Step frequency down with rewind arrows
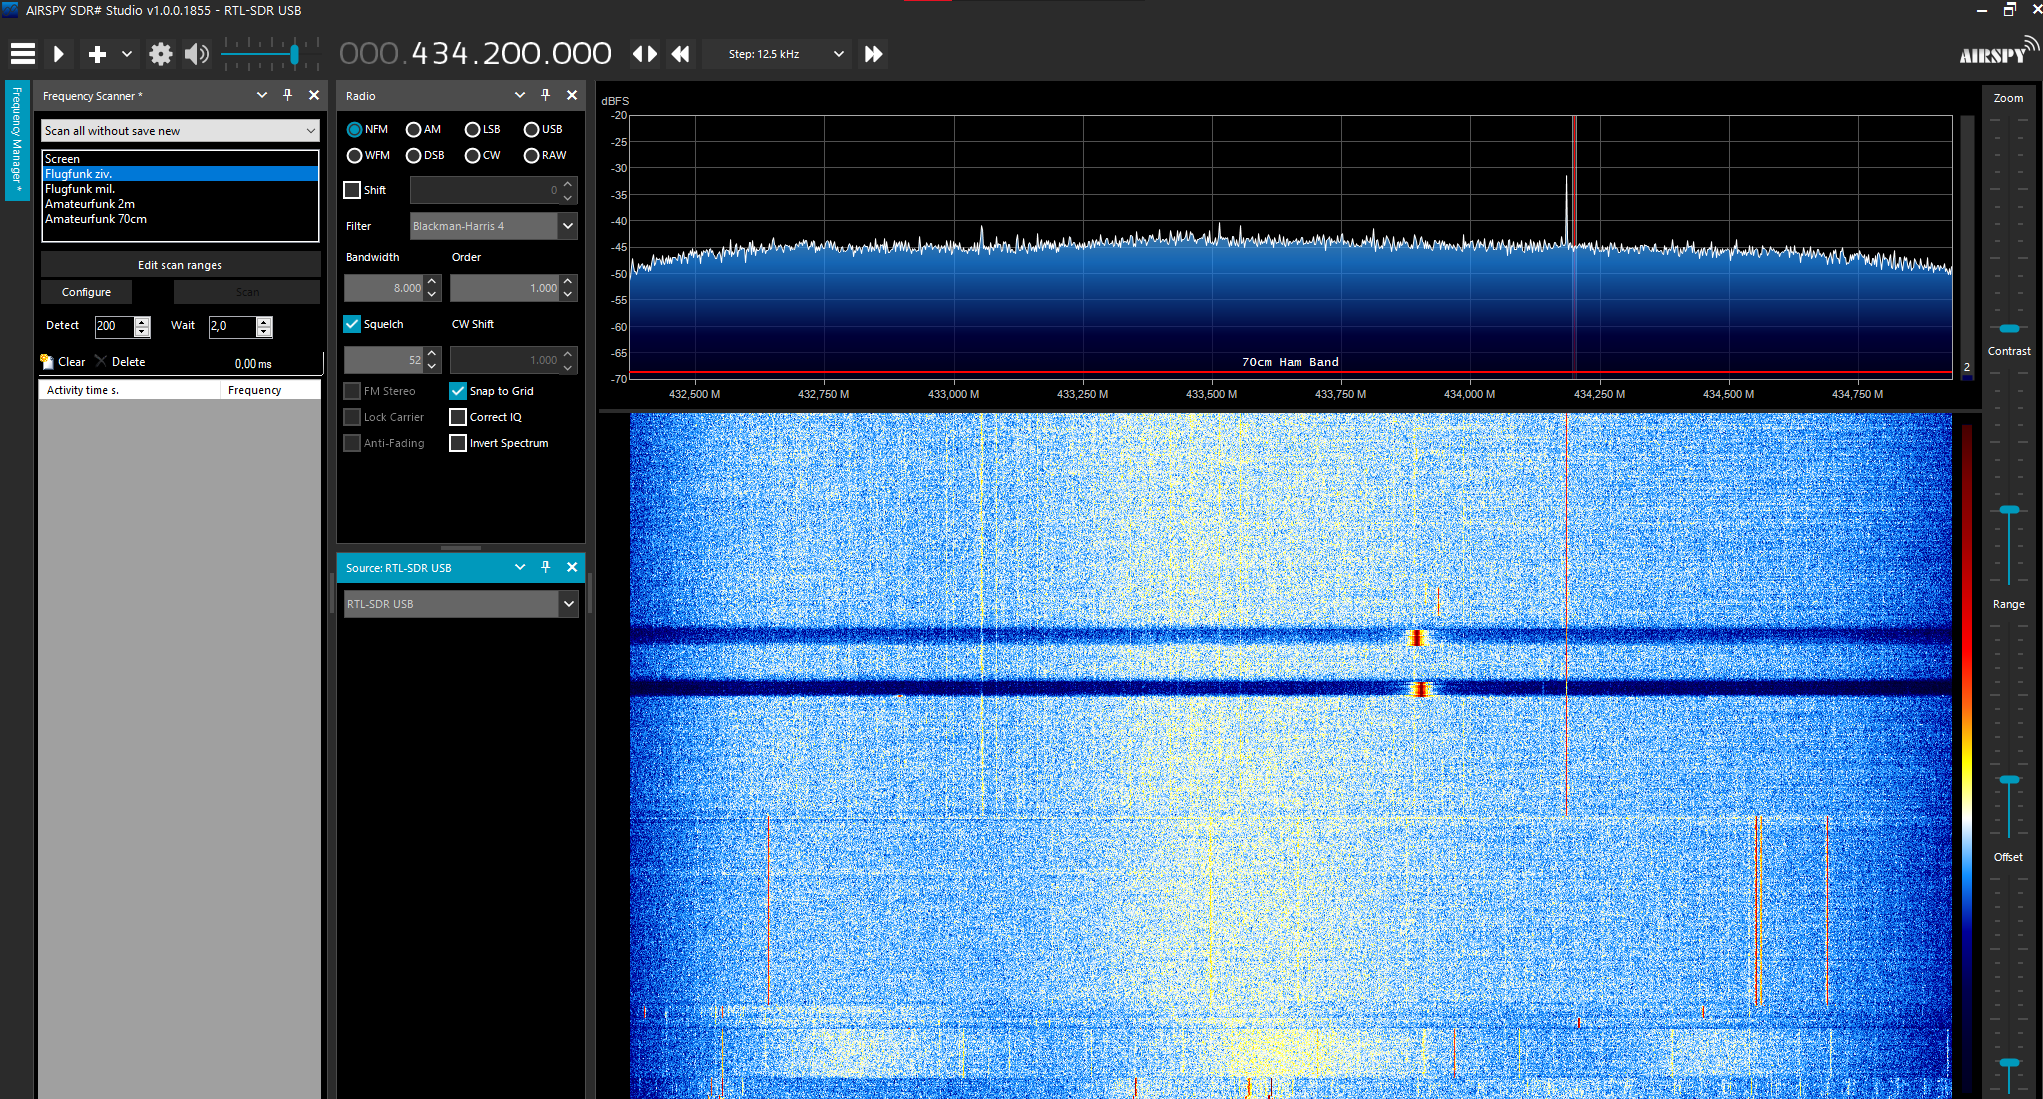Image resolution: width=2043 pixels, height=1099 pixels. click(681, 54)
